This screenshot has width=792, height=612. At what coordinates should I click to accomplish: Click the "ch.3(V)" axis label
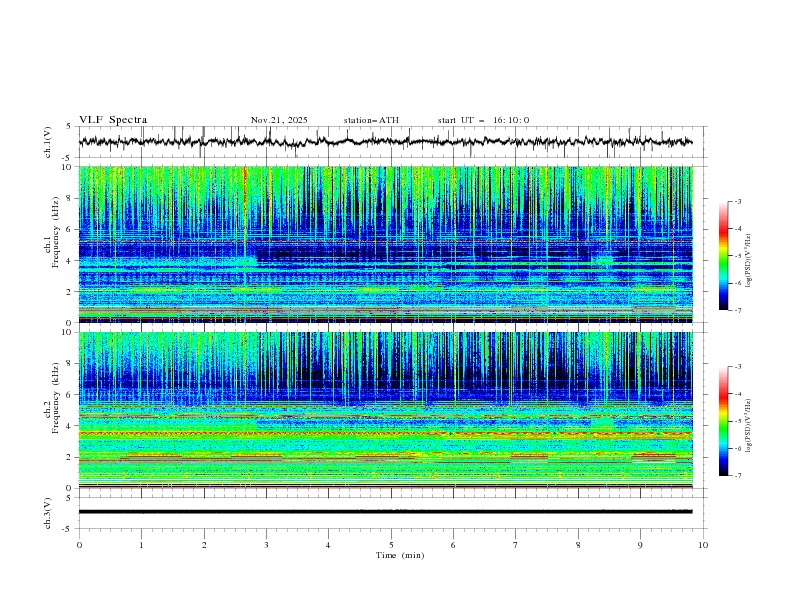pos(48,513)
